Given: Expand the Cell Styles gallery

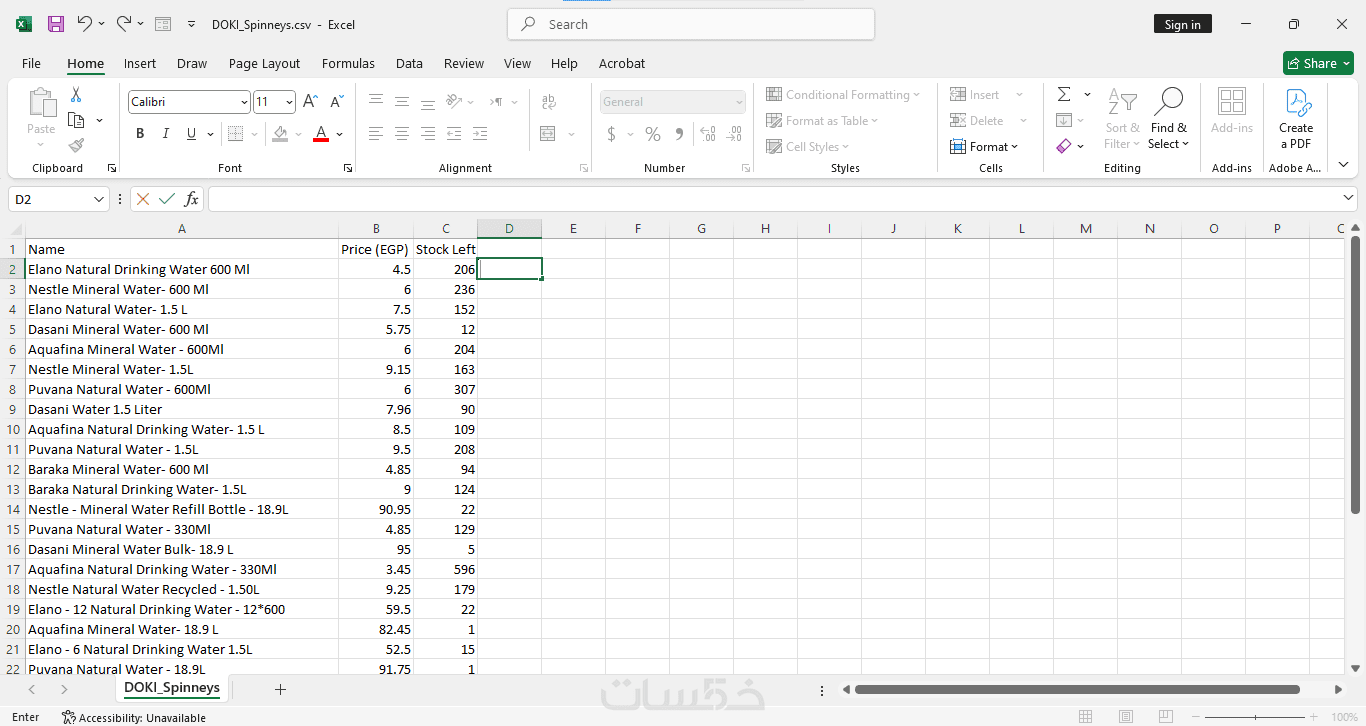Looking at the screenshot, I should [808, 146].
